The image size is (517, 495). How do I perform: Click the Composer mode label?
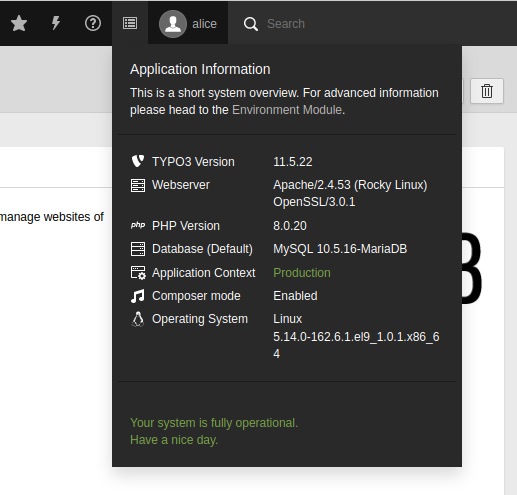pos(196,296)
